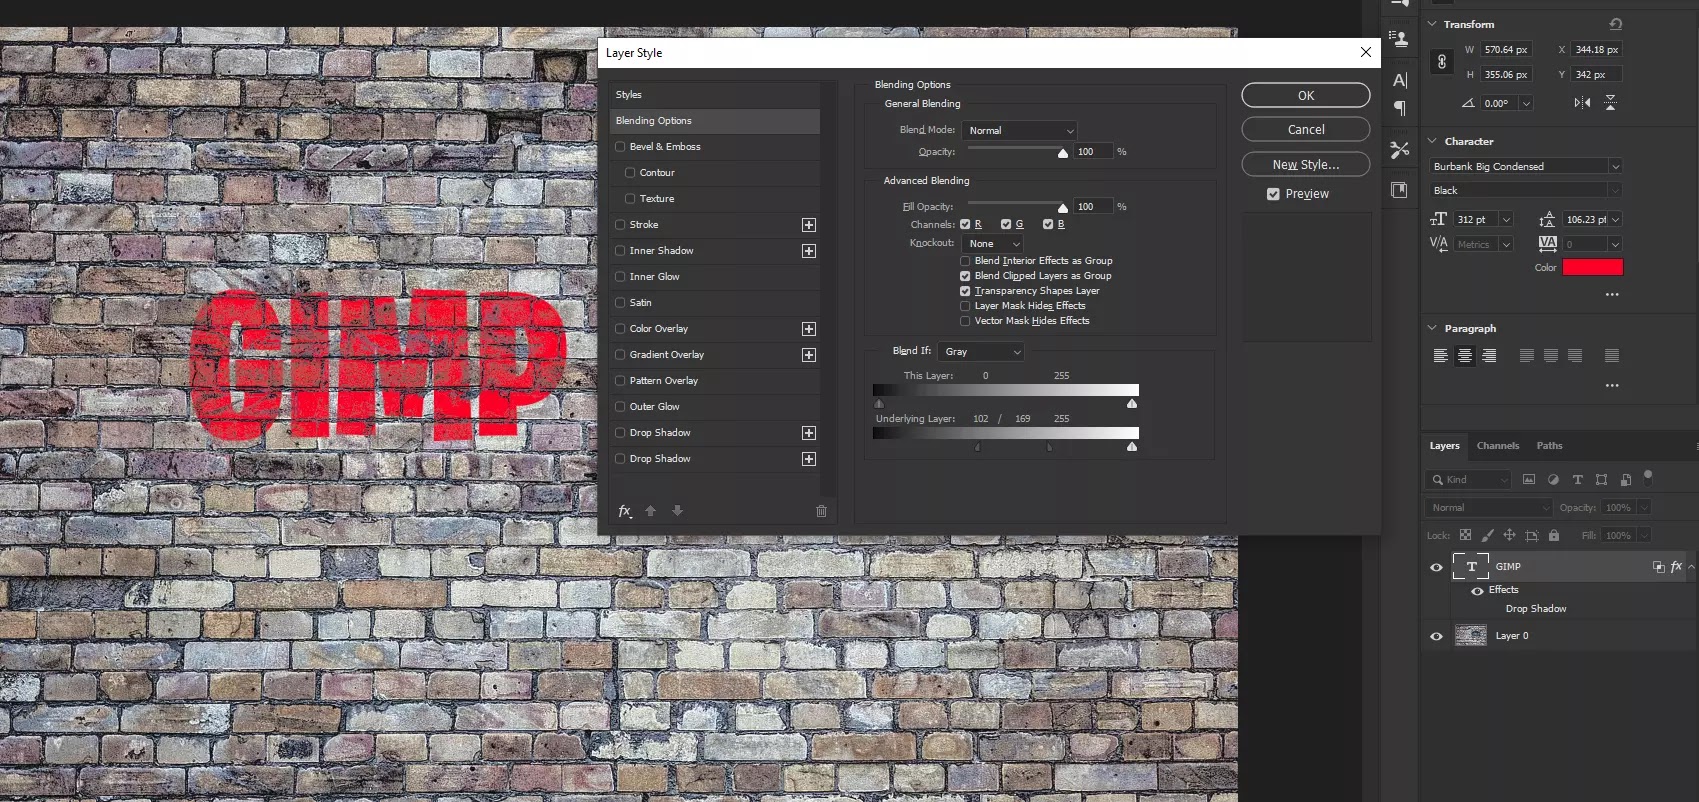
Task: Click the General Blending Opacity slider handle
Action: tap(1063, 153)
